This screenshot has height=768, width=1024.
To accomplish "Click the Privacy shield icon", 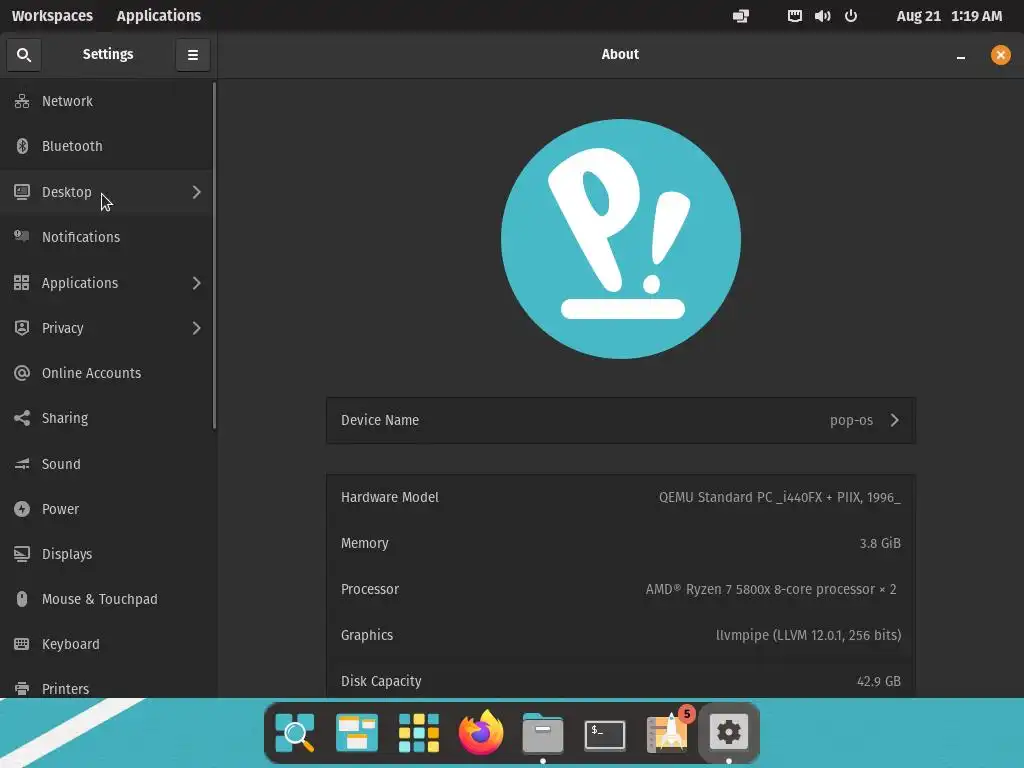I will click(22, 328).
